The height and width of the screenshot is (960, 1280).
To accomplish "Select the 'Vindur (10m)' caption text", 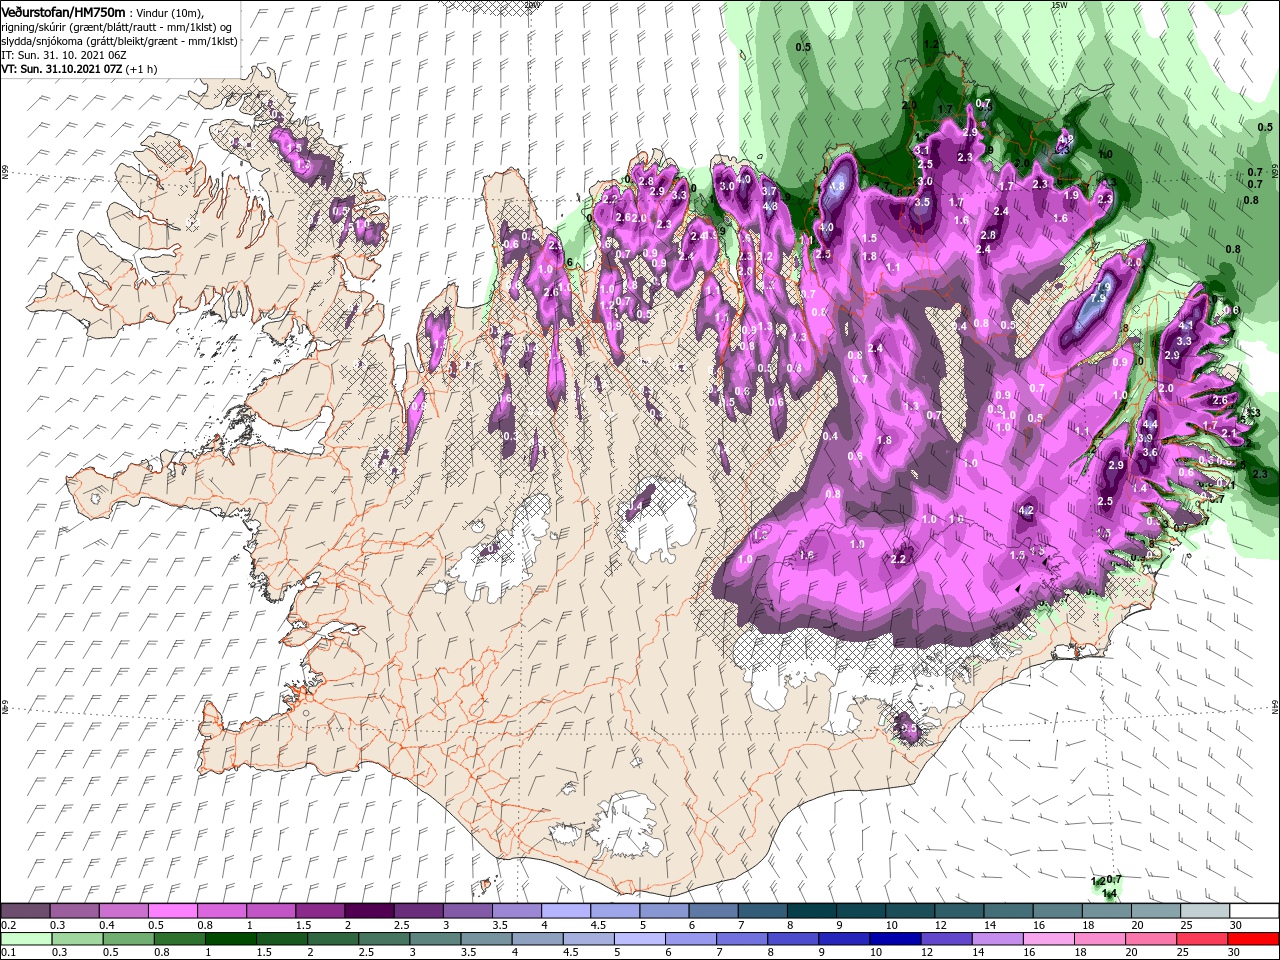I will [x=167, y=12].
